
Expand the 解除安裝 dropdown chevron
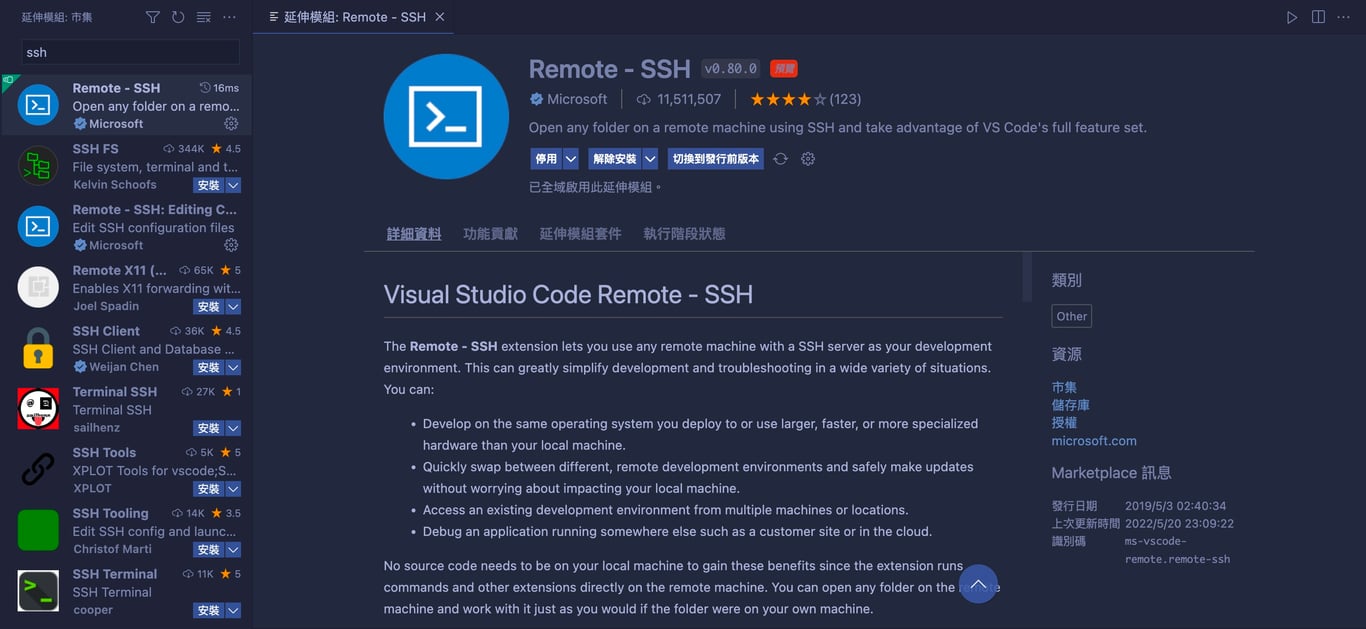(652, 158)
